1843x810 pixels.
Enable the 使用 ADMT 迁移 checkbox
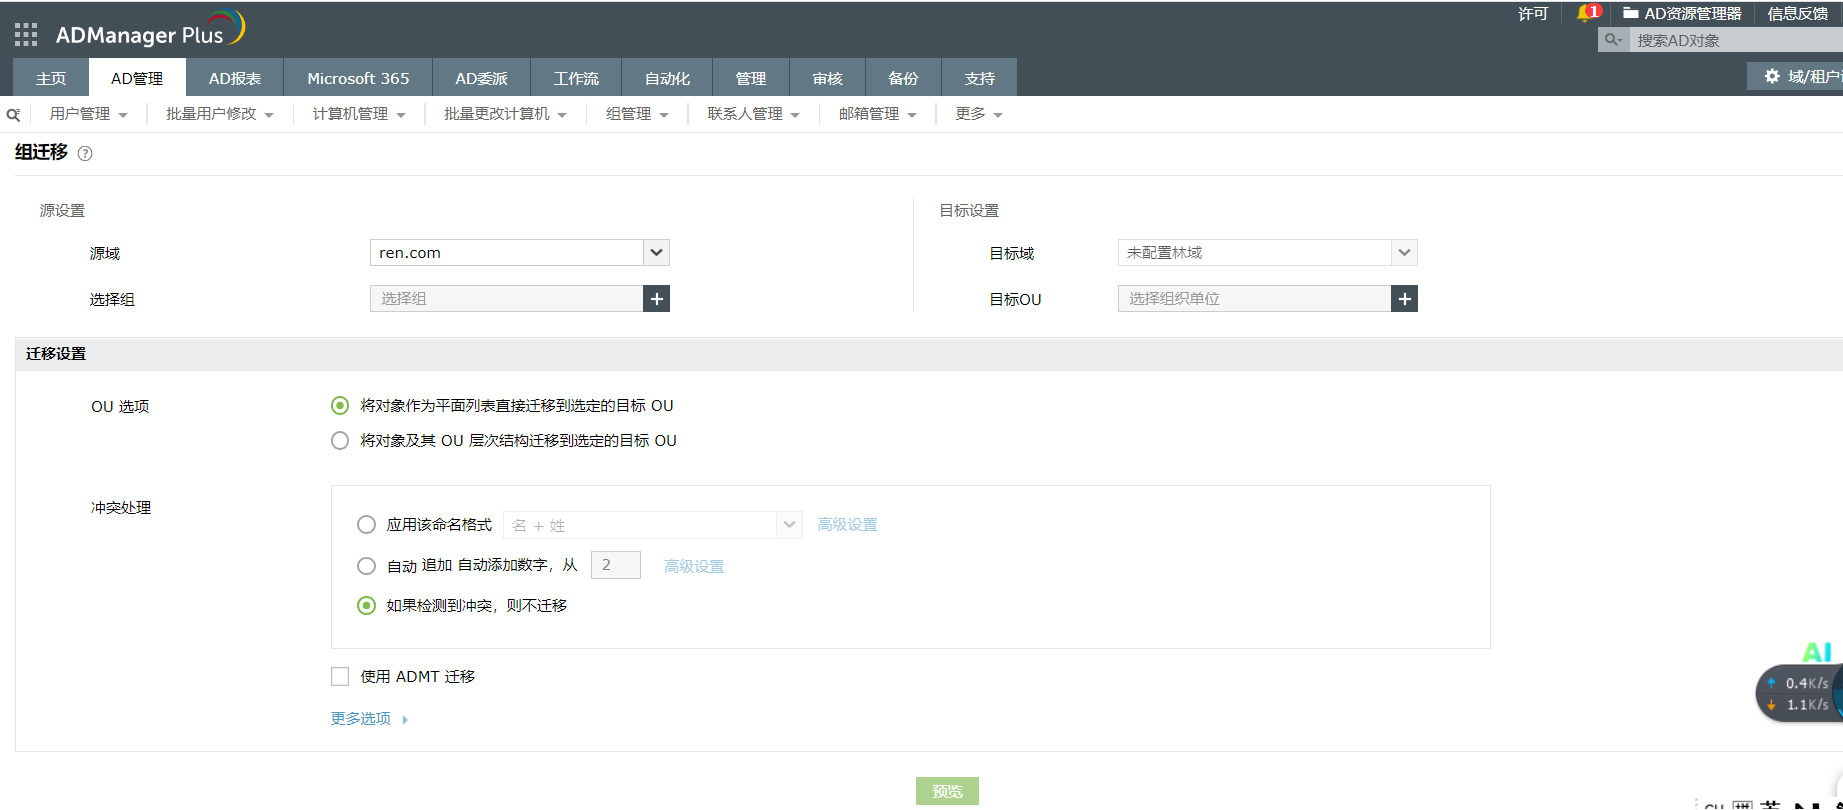(340, 677)
